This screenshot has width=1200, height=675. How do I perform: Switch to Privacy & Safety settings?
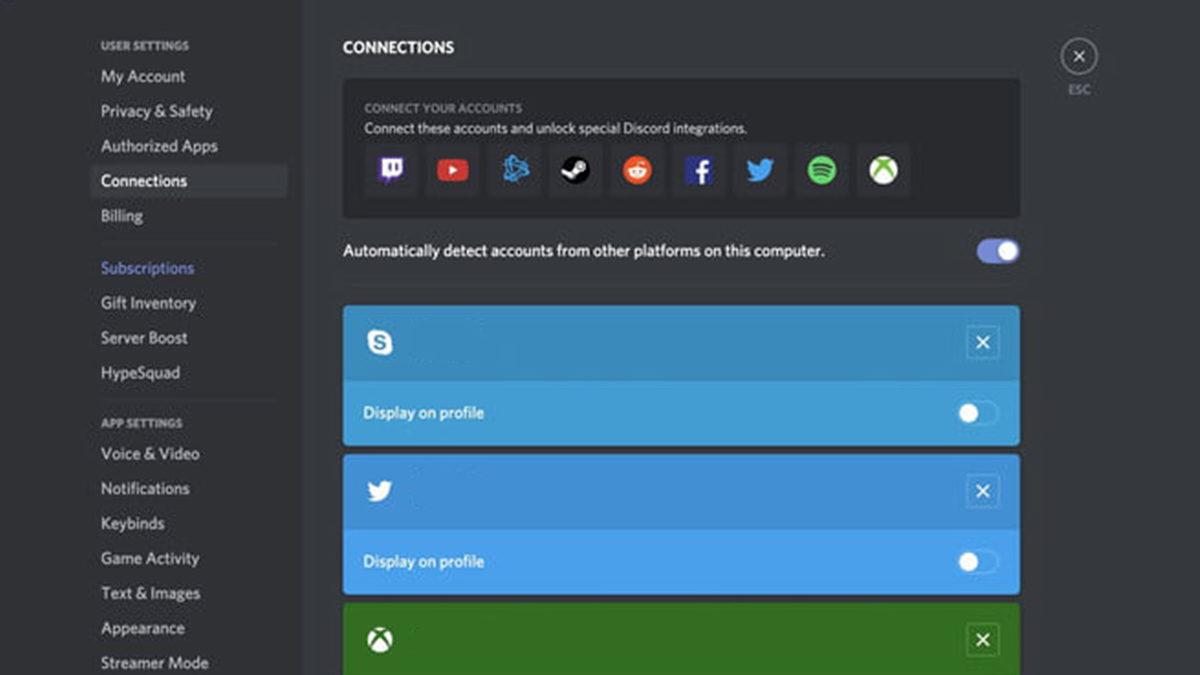point(156,111)
